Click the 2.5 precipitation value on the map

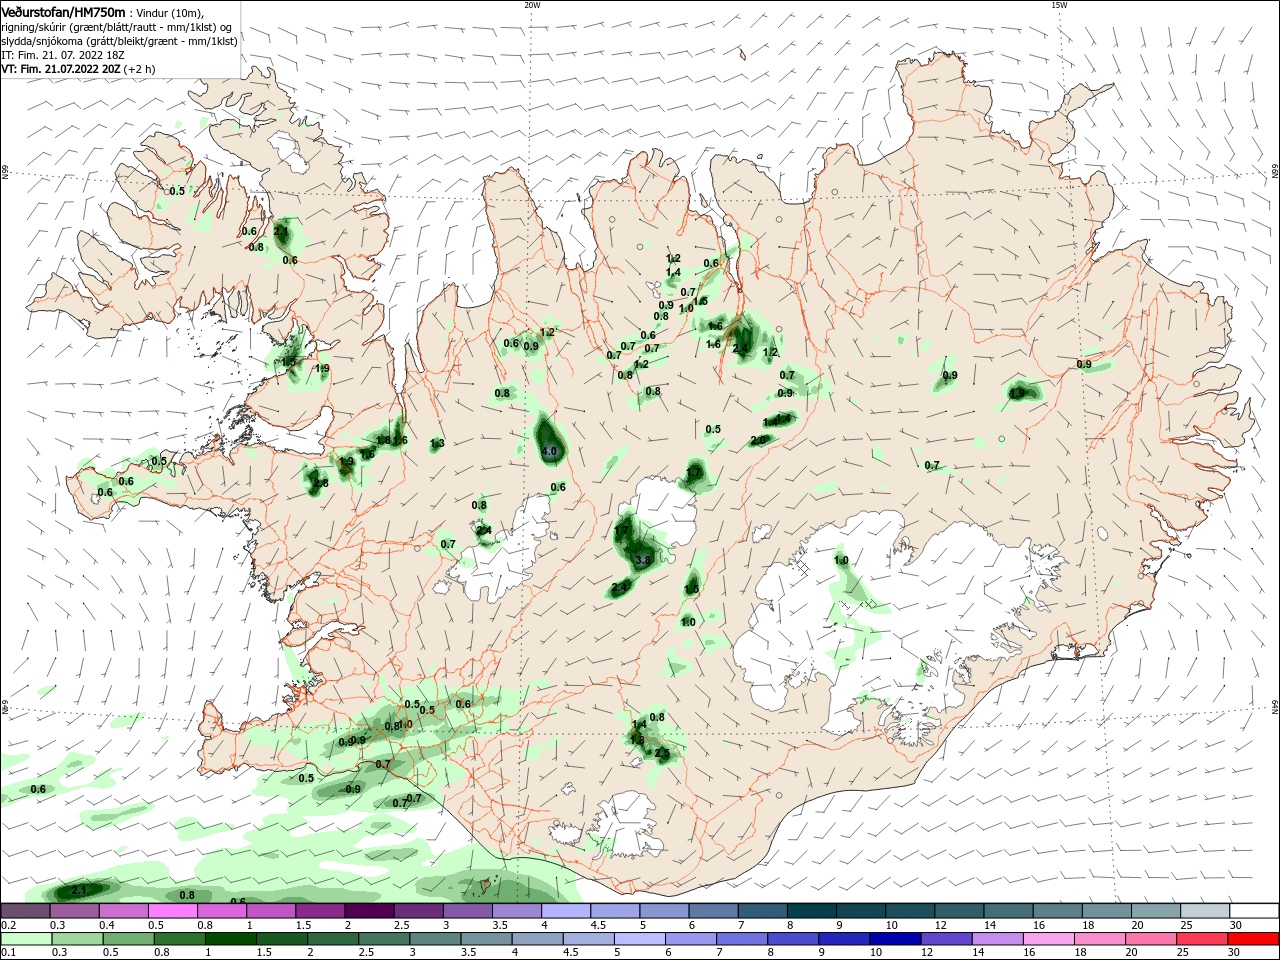click(x=661, y=752)
